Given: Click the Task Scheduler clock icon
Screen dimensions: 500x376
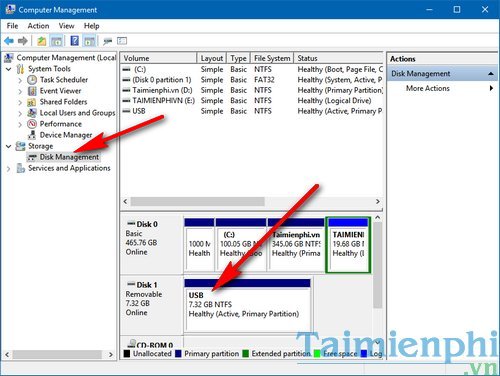Looking at the screenshot, I should click(x=32, y=80).
